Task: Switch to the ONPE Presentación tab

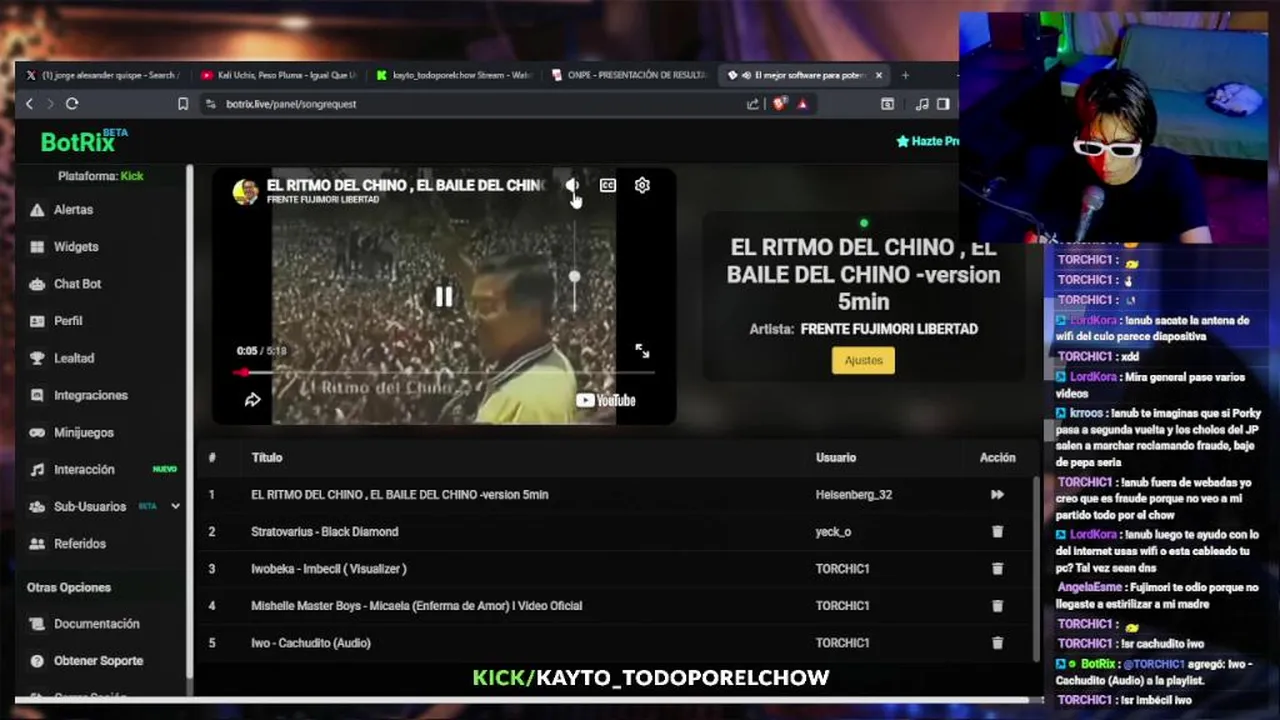Action: (630, 75)
